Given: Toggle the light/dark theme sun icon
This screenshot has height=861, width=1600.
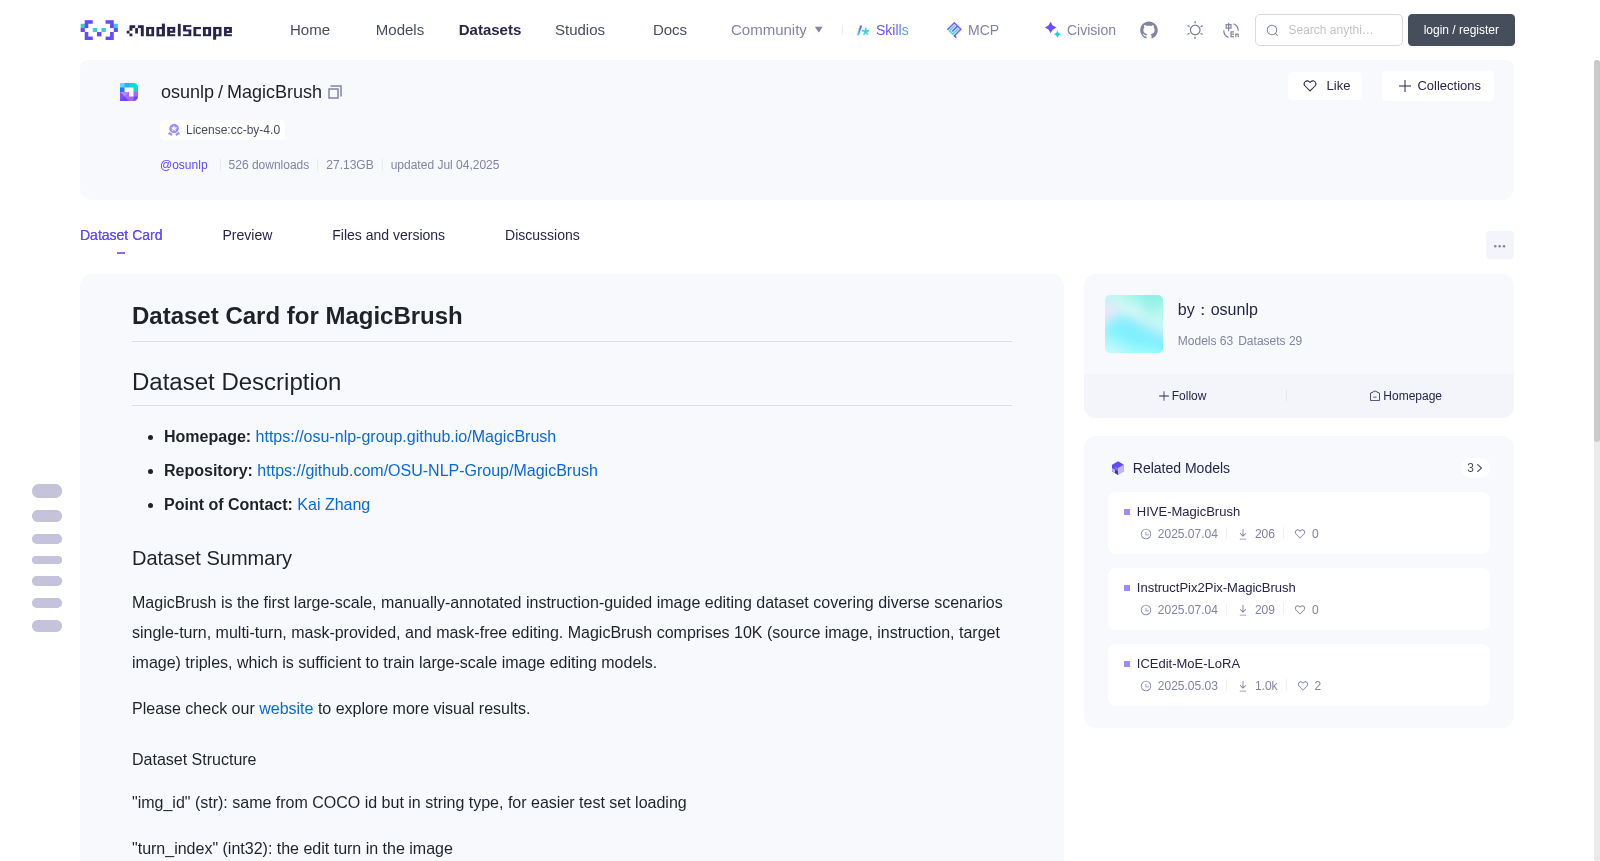Looking at the screenshot, I should (x=1195, y=30).
